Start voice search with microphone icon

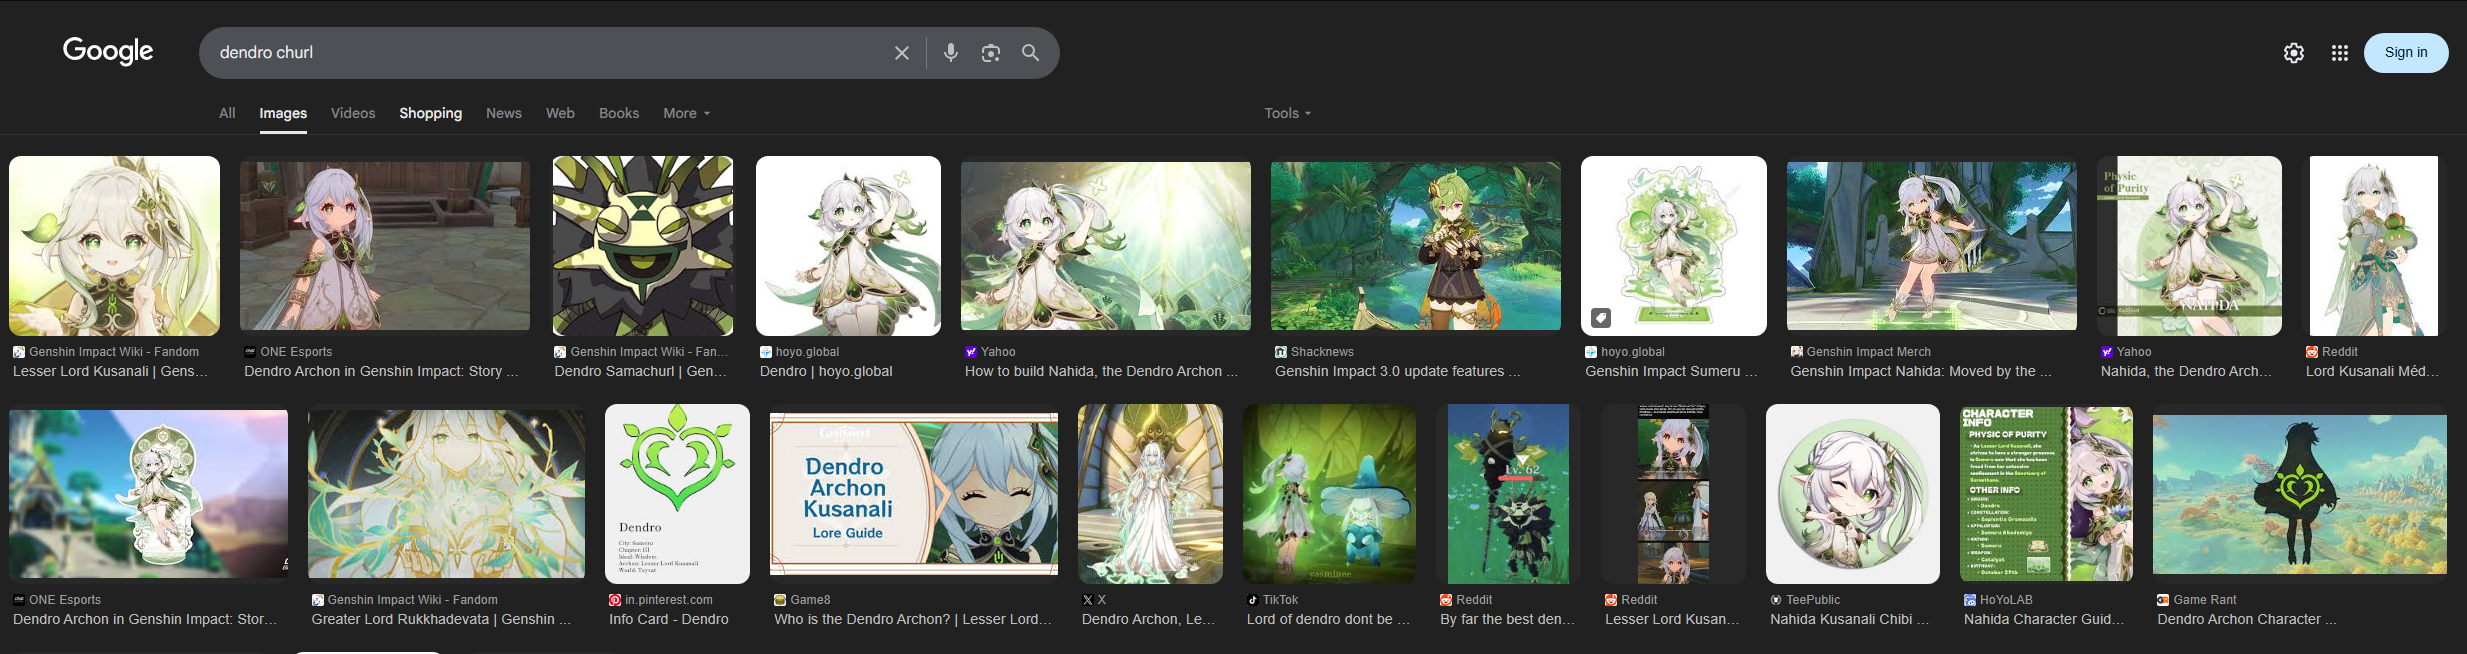[950, 53]
